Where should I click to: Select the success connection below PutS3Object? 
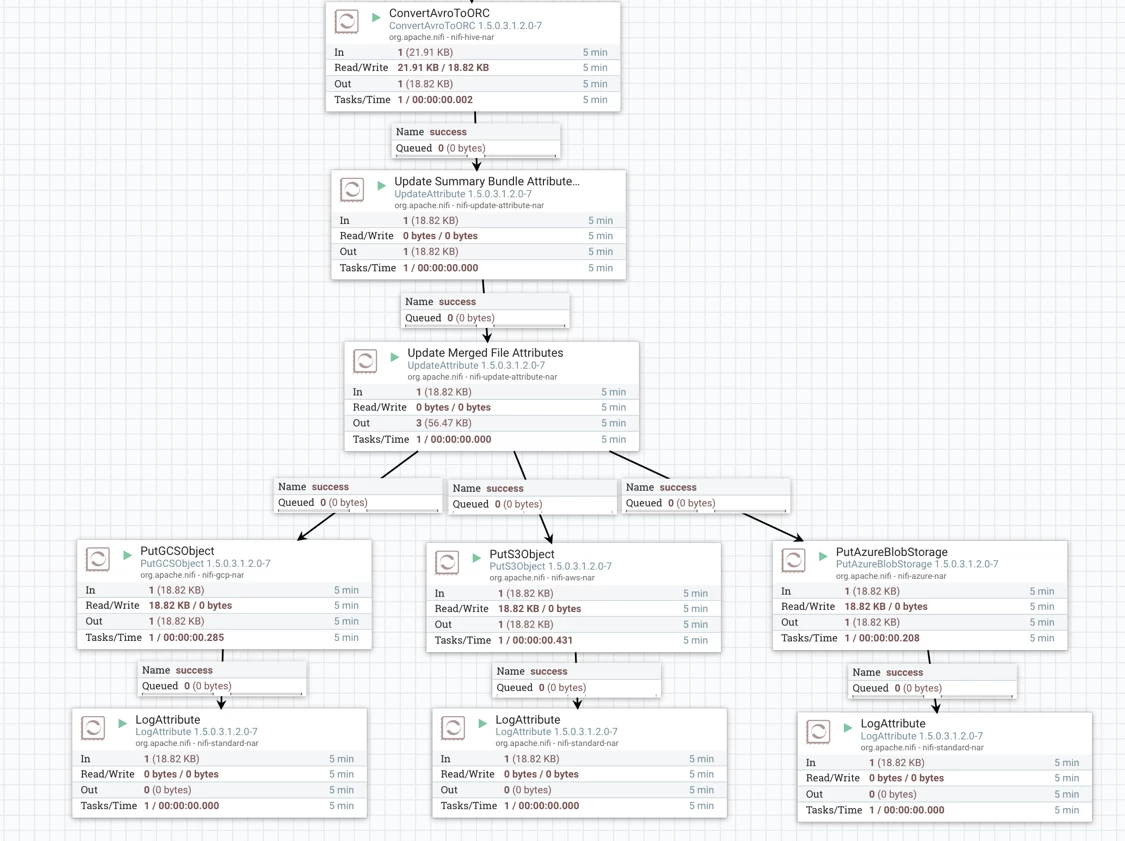[576, 680]
